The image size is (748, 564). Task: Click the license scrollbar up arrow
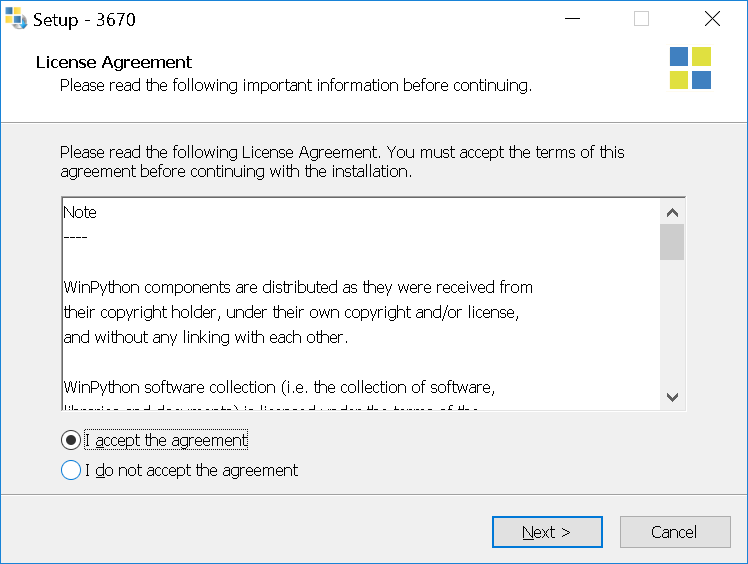tap(672, 212)
